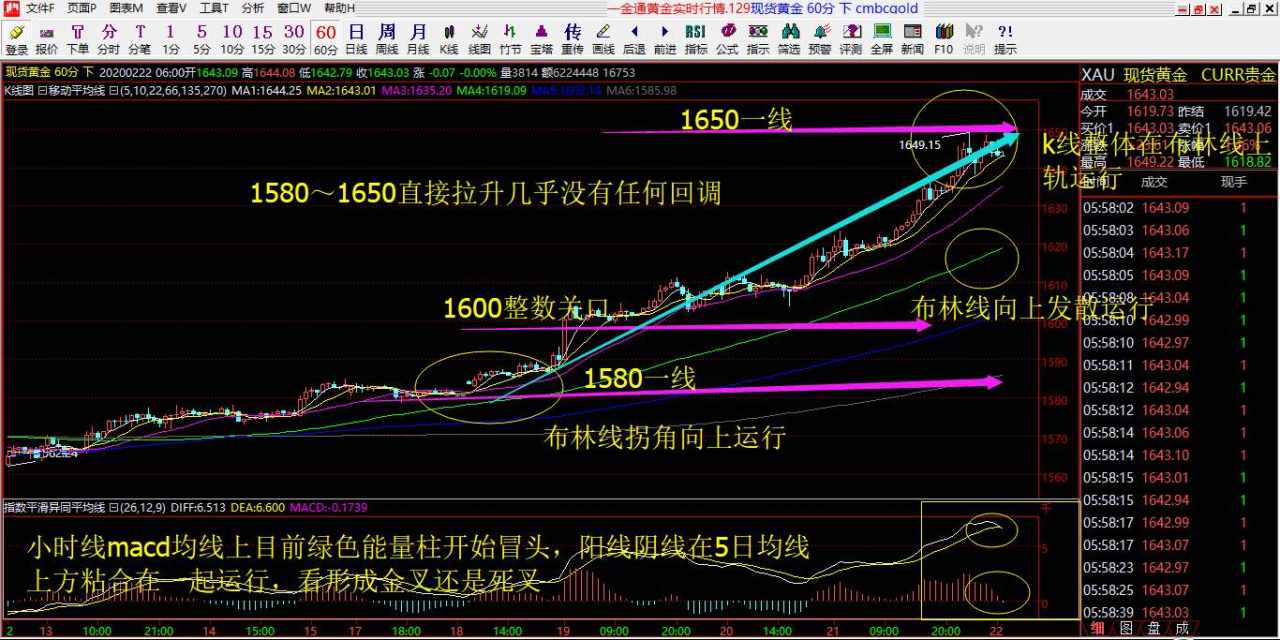The image size is (1280, 640).
Task: Click the 登录 login toolbar icon
Action: point(16,39)
